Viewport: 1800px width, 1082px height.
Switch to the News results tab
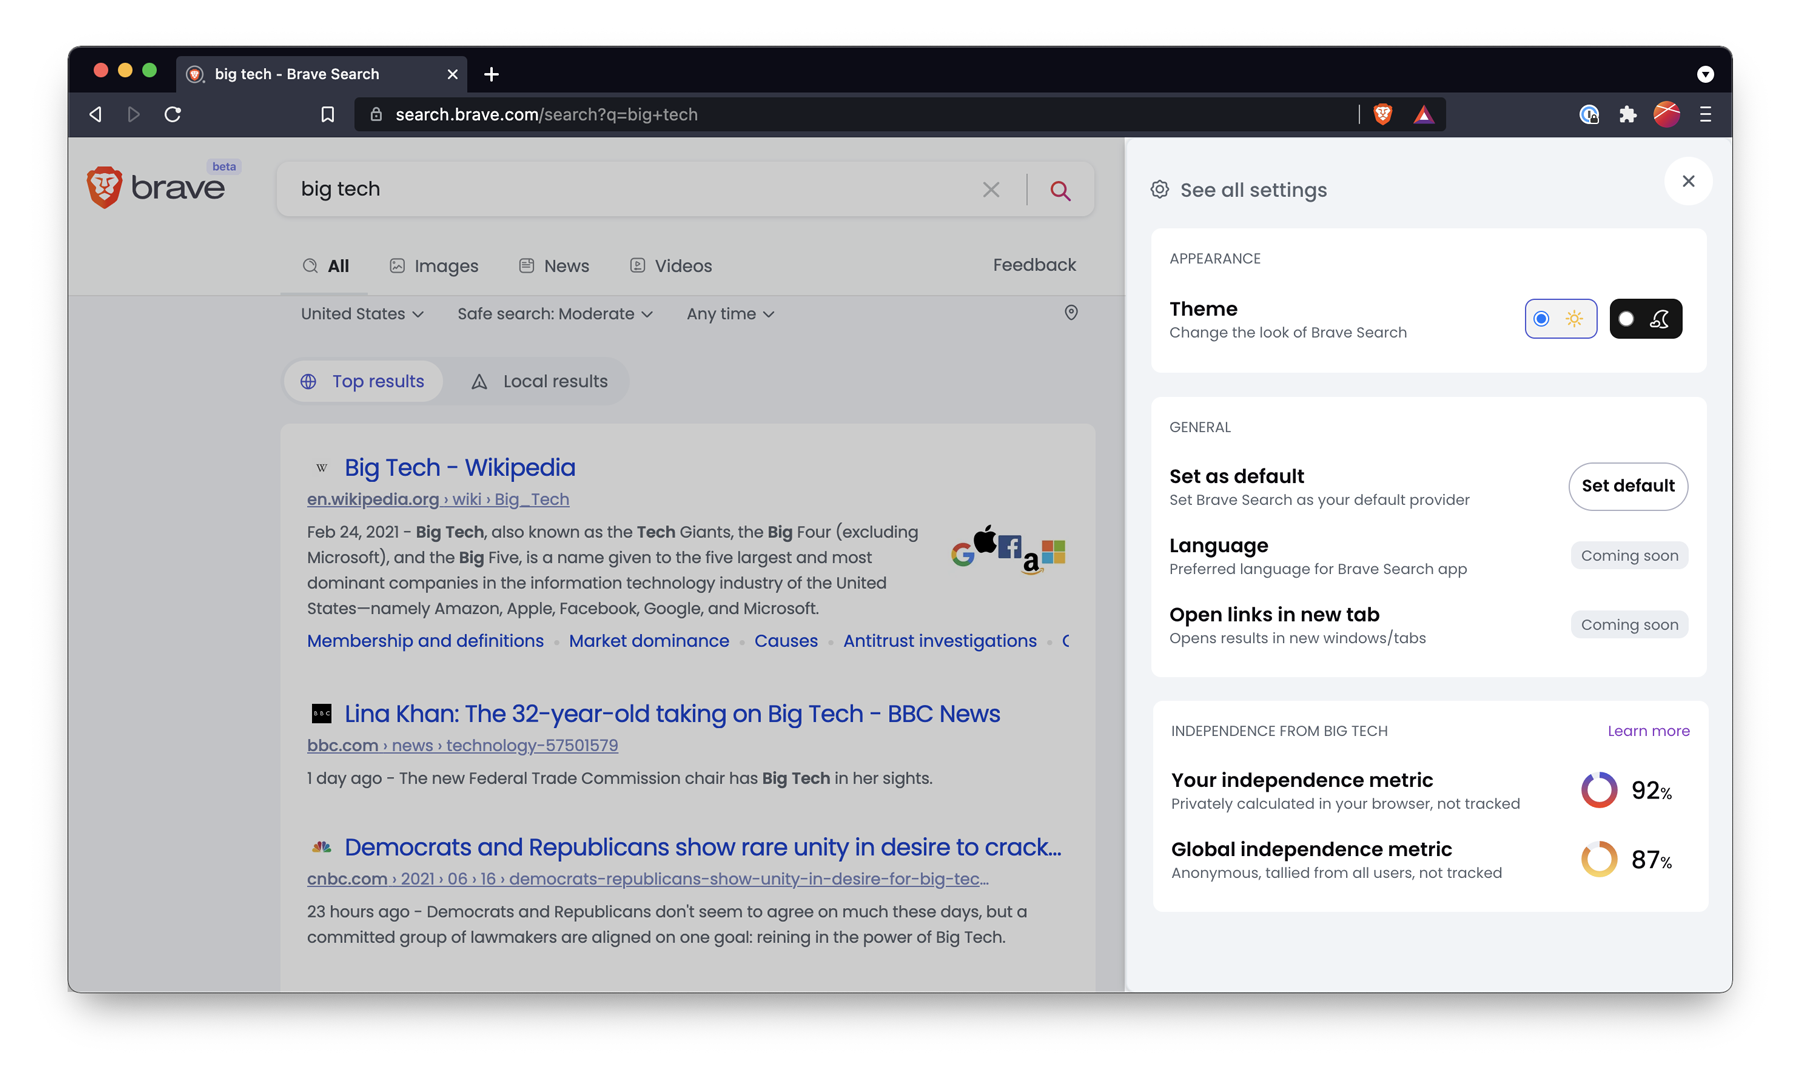(554, 265)
